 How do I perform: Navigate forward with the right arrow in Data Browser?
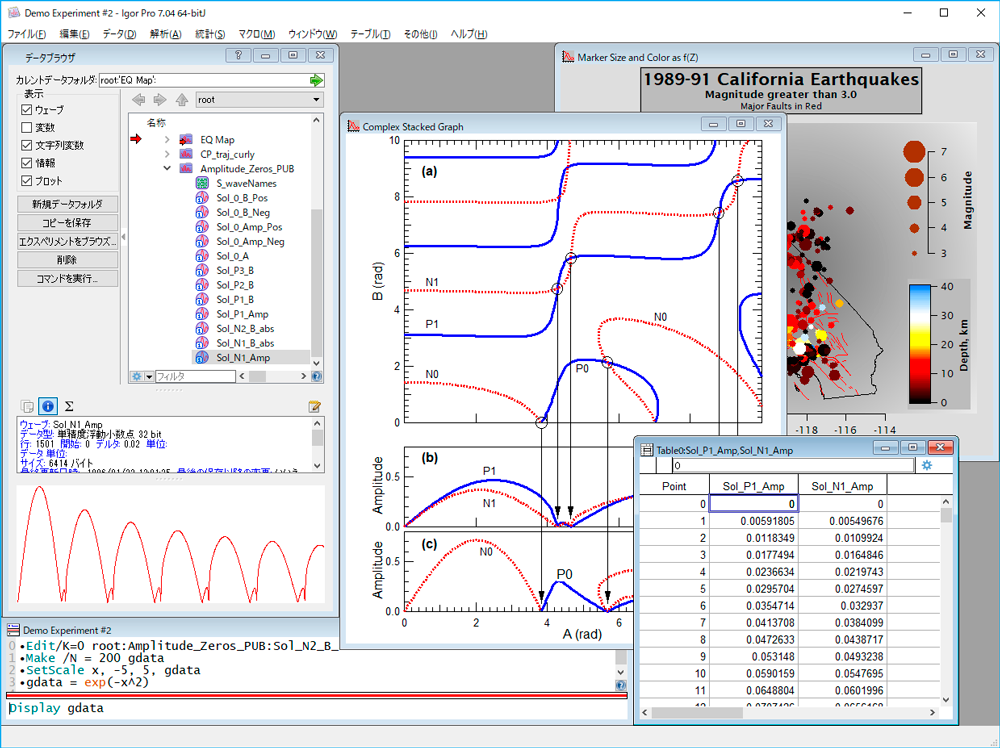point(160,99)
